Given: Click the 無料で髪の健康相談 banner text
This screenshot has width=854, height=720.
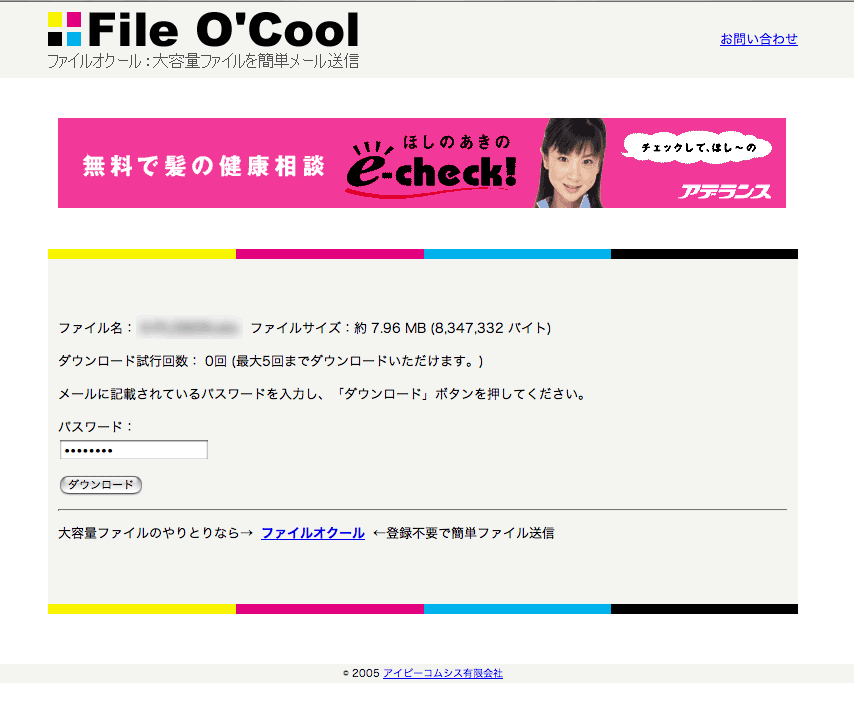Looking at the screenshot, I should [203, 166].
